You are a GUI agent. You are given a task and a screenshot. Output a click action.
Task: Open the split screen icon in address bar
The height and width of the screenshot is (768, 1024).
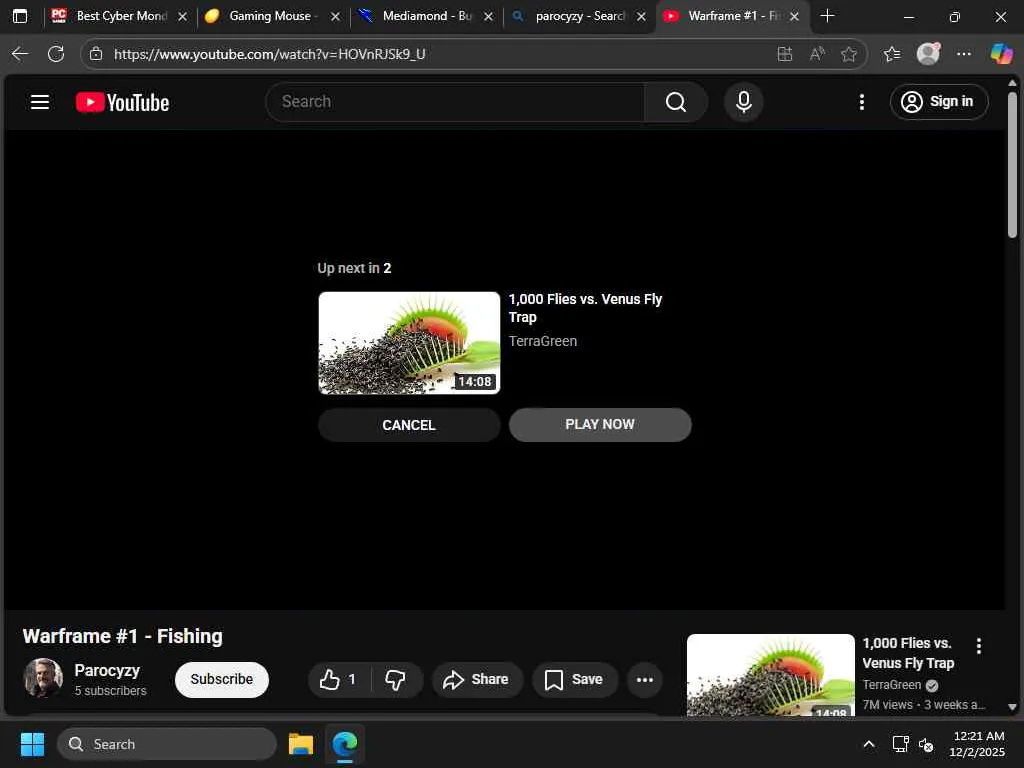click(785, 54)
